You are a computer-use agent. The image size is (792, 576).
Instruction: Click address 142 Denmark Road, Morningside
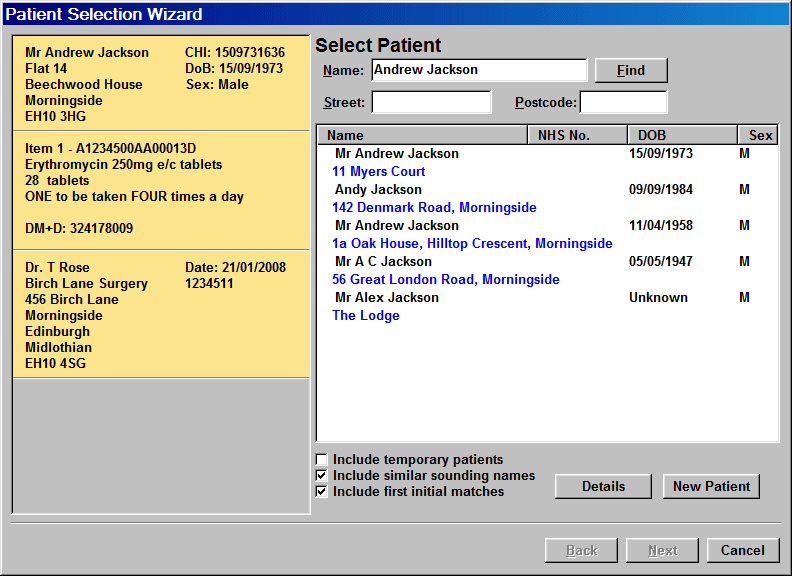(434, 208)
